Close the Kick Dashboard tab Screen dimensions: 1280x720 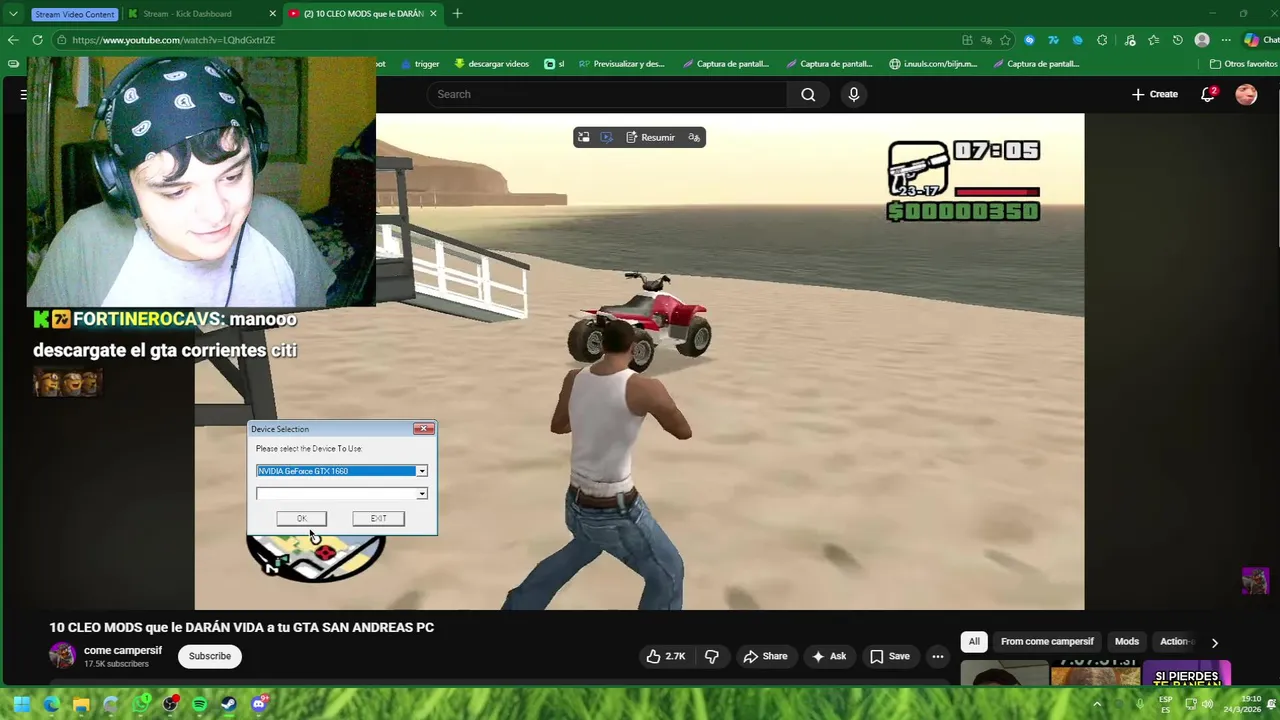pyautogui.click(x=273, y=14)
